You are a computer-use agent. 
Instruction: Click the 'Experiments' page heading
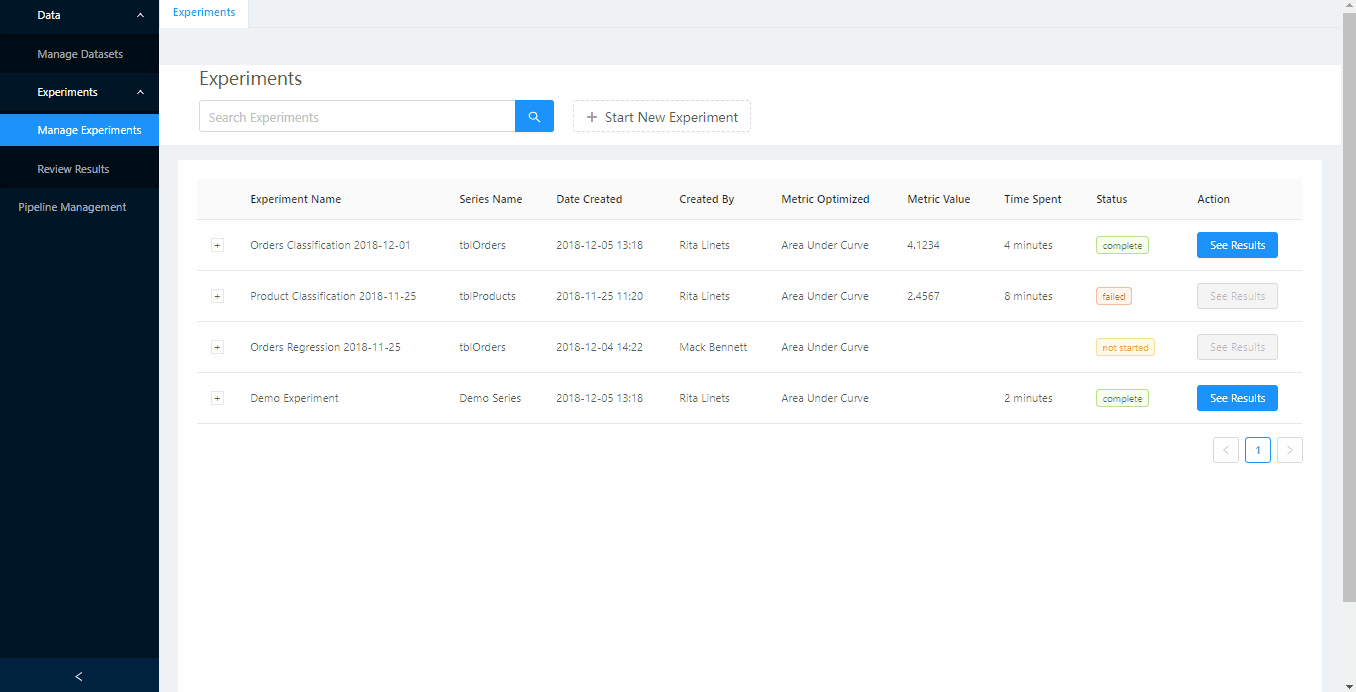[250, 78]
